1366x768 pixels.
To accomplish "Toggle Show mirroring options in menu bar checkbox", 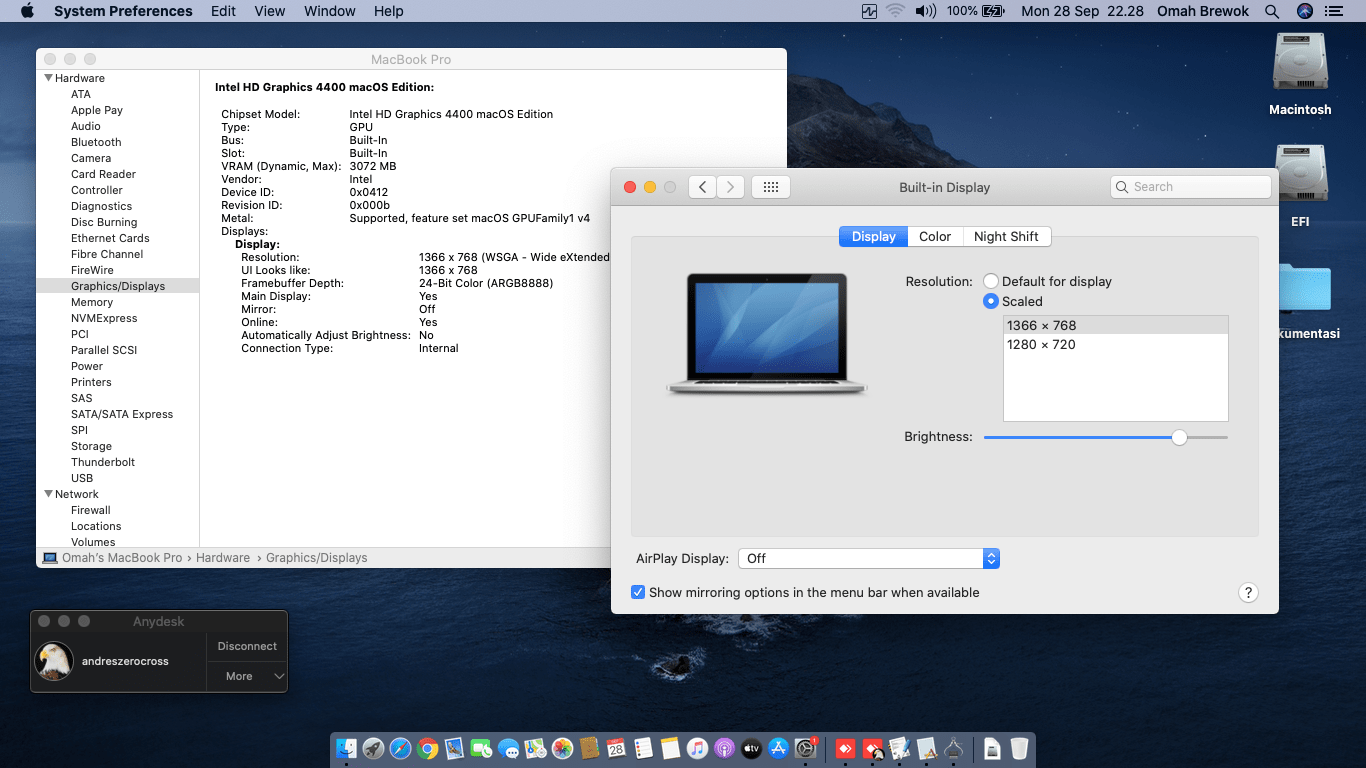I will (638, 592).
